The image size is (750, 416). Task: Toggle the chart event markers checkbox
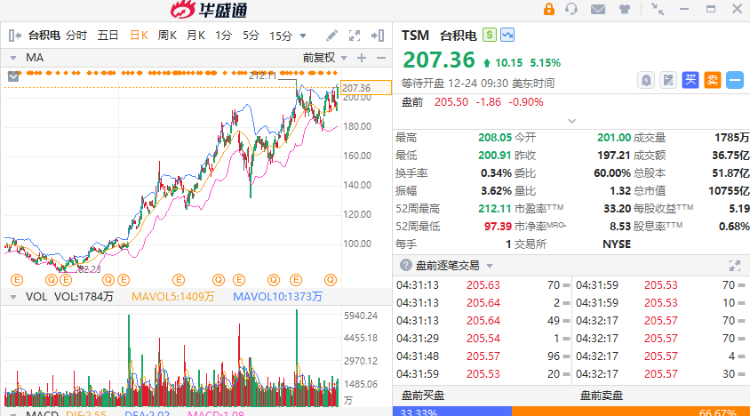click(13, 76)
